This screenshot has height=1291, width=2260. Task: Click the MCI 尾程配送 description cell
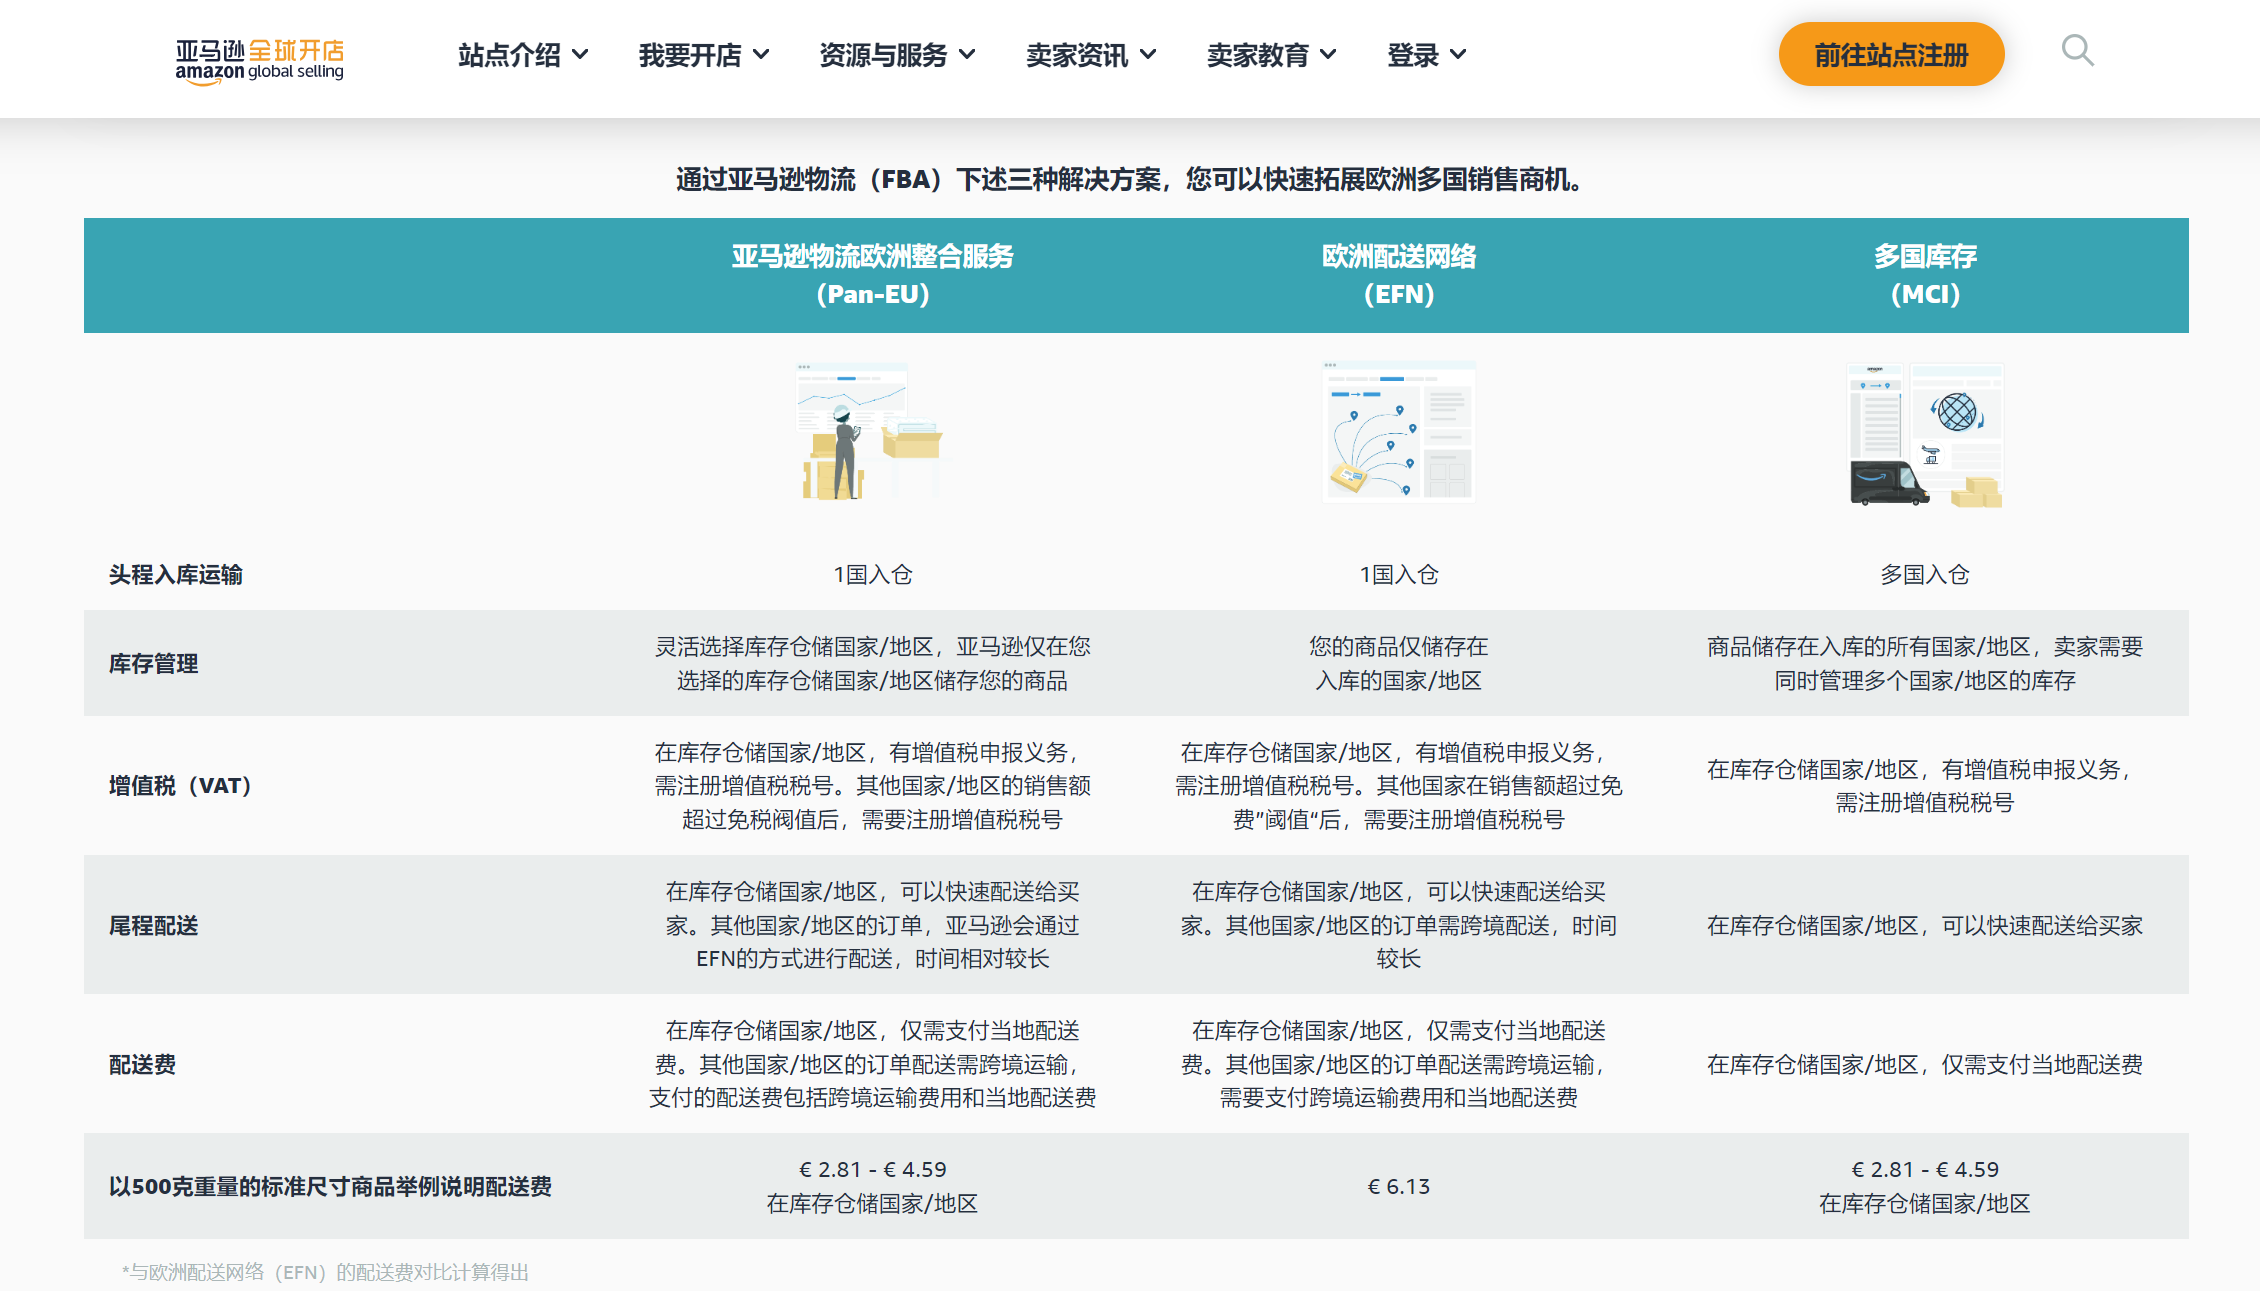pyautogui.click(x=1925, y=926)
